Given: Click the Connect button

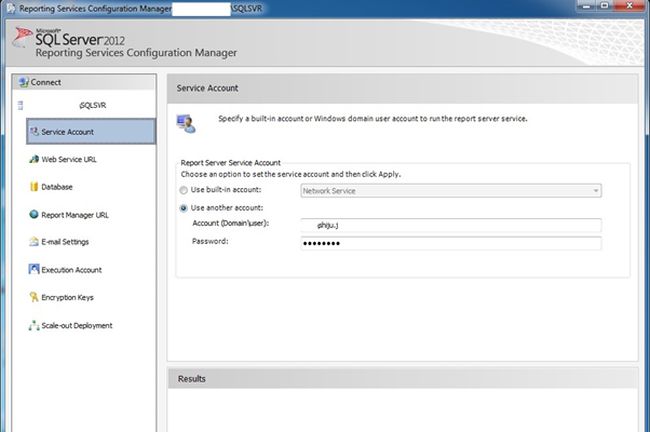Looking at the screenshot, I should coord(84,82).
